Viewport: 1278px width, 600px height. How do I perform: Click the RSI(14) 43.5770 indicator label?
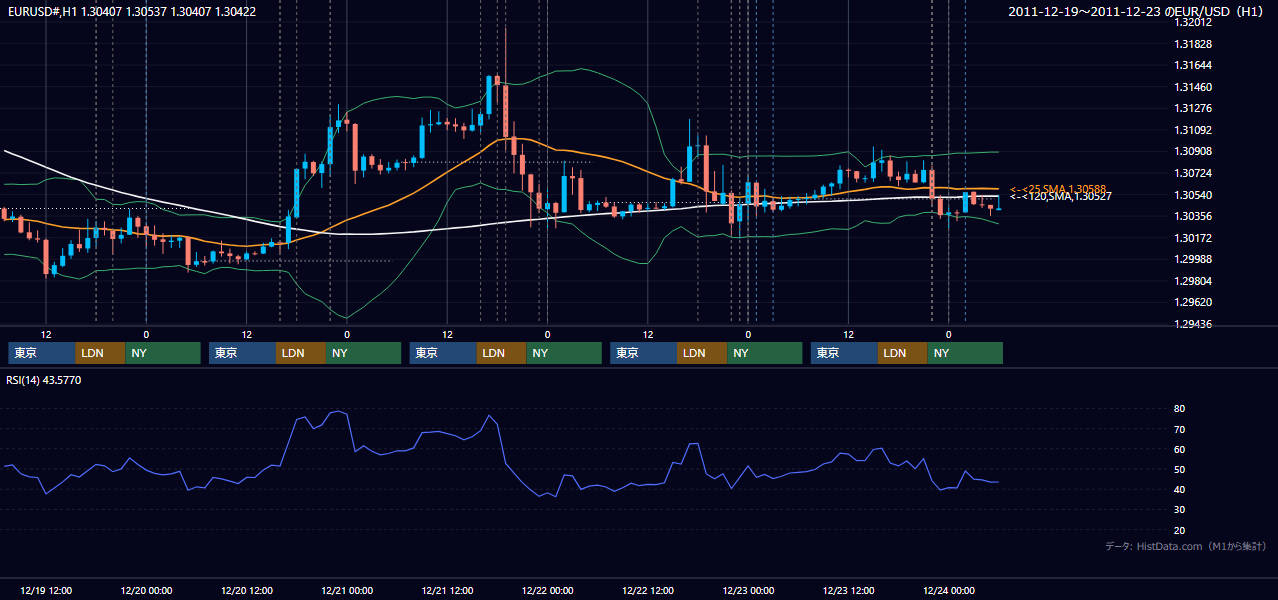click(44, 381)
